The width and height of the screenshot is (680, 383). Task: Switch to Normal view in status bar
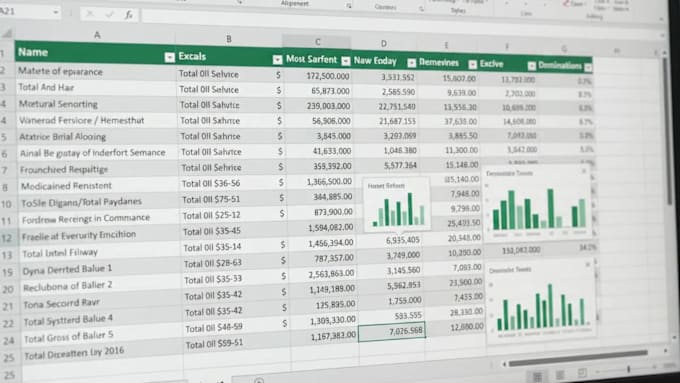(537, 376)
